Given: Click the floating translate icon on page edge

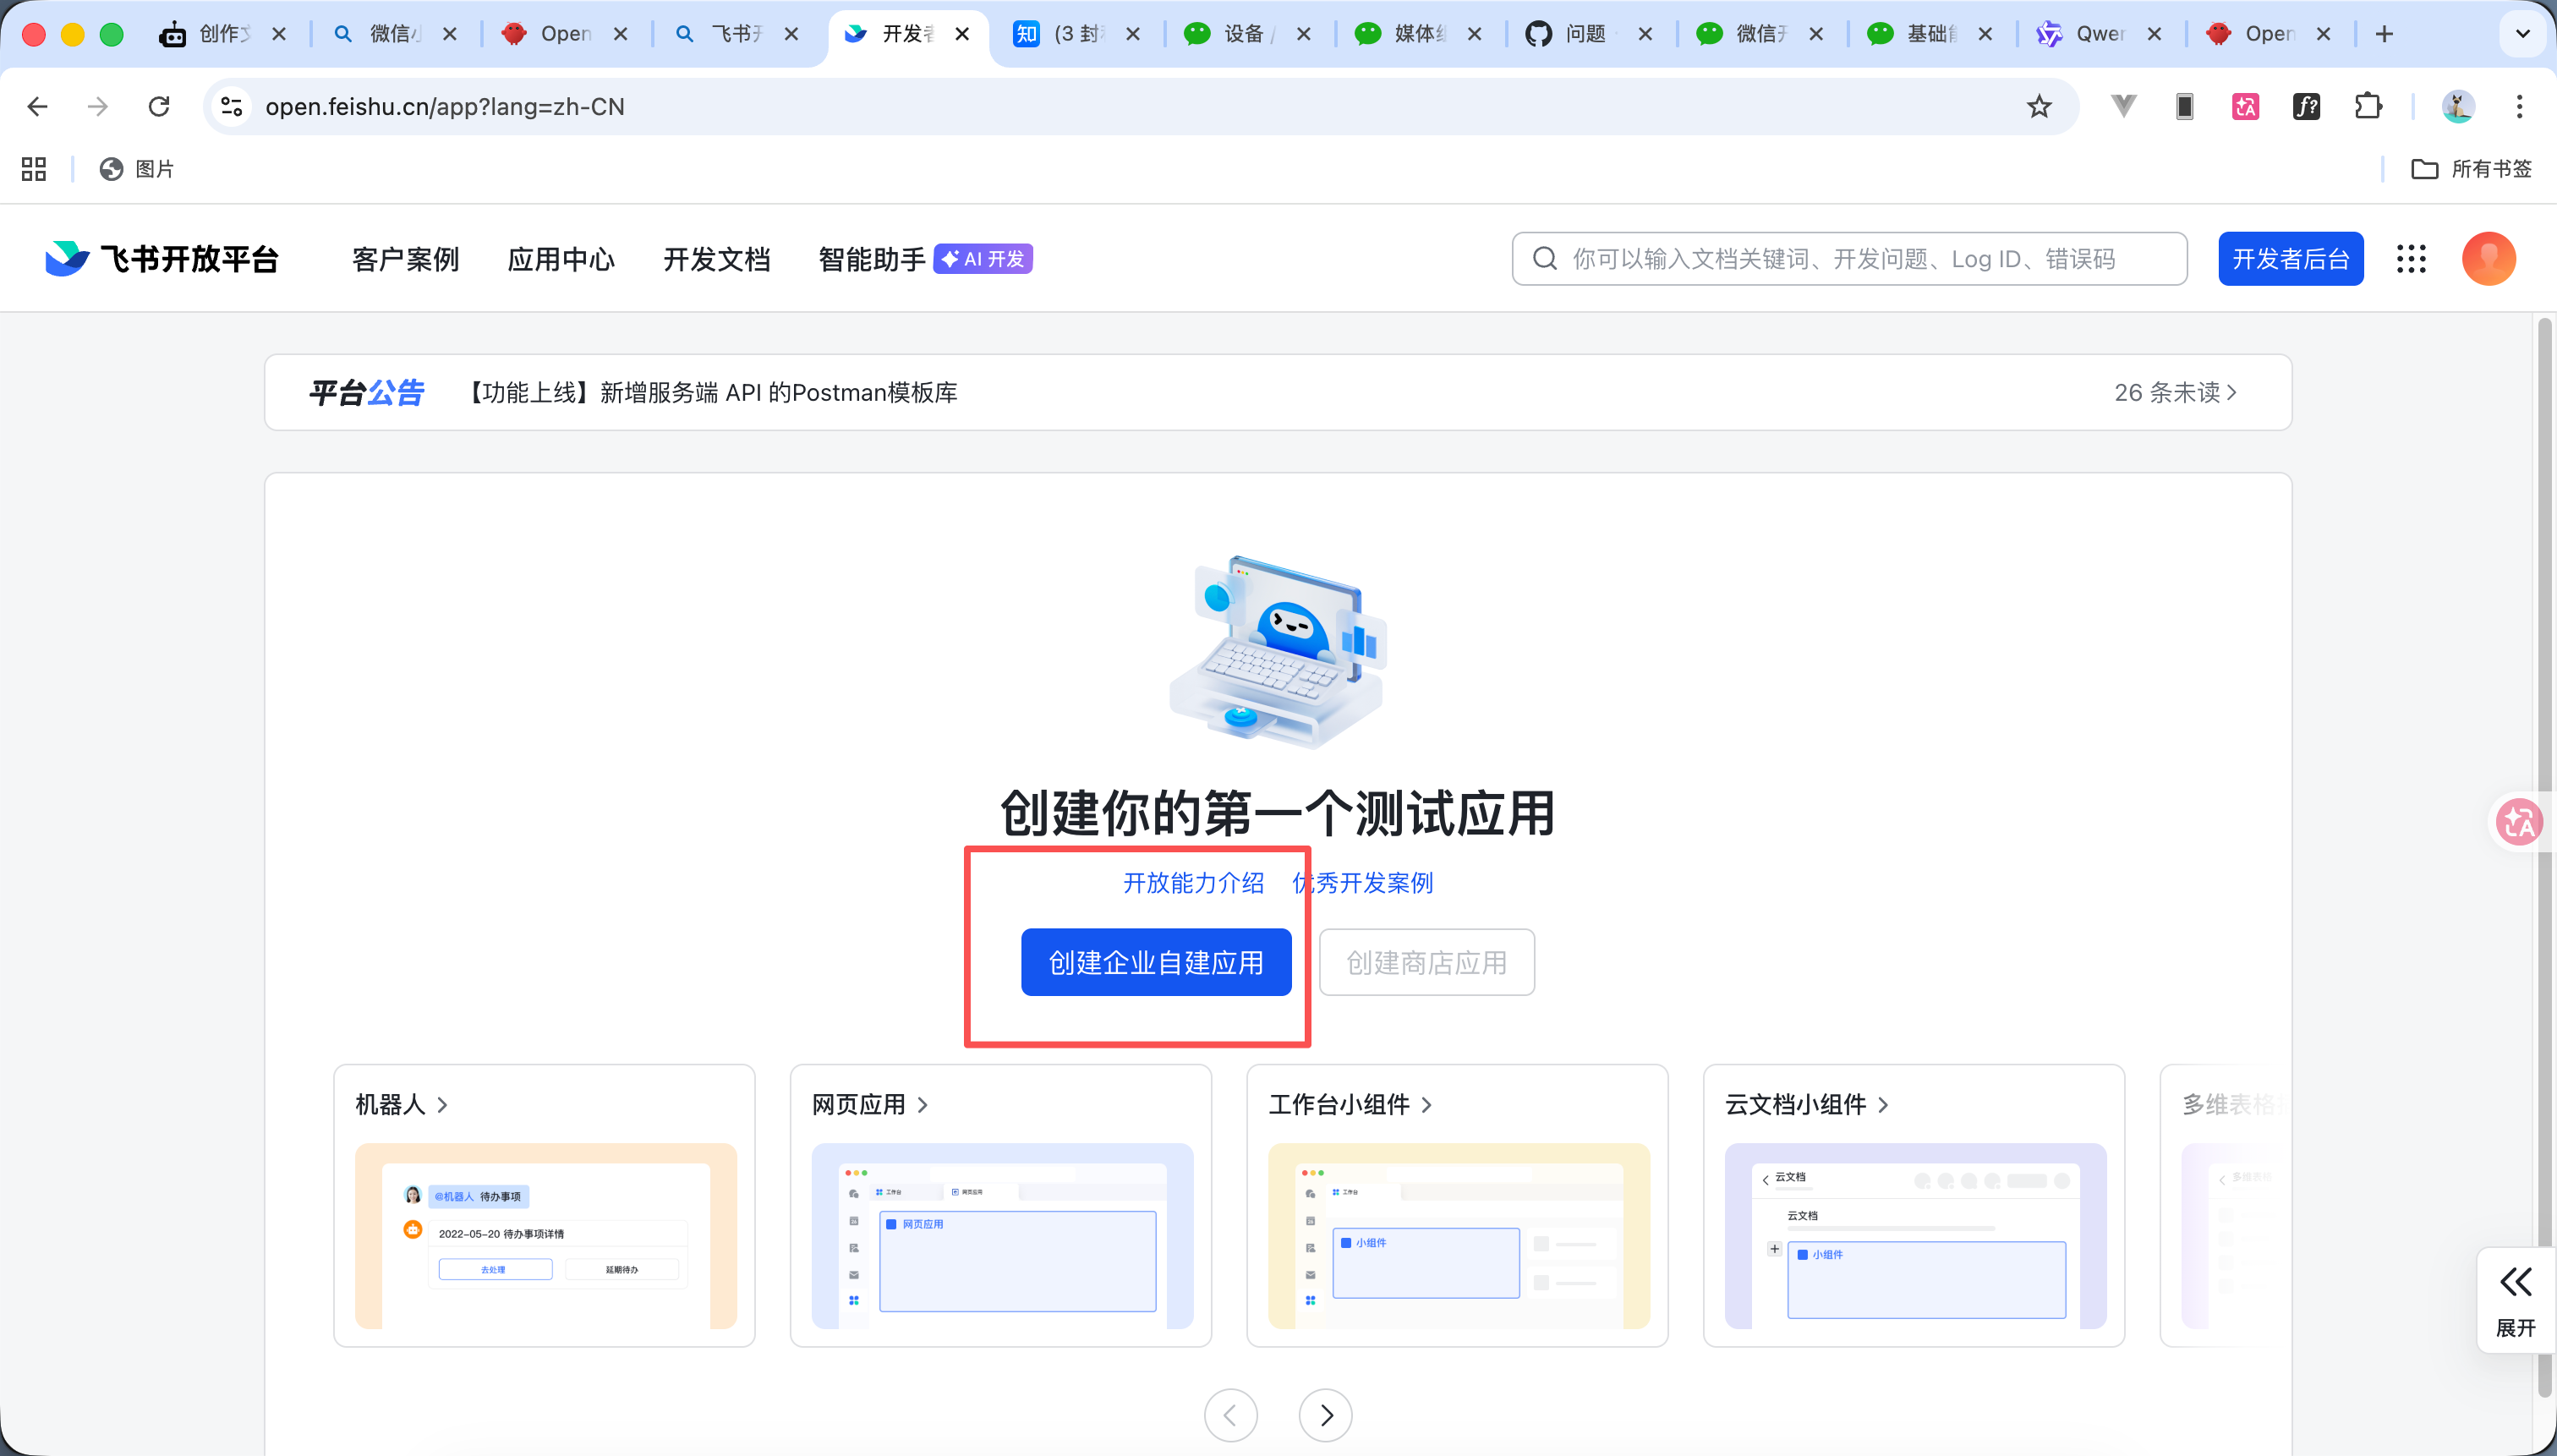Looking at the screenshot, I should pos(2518,822).
